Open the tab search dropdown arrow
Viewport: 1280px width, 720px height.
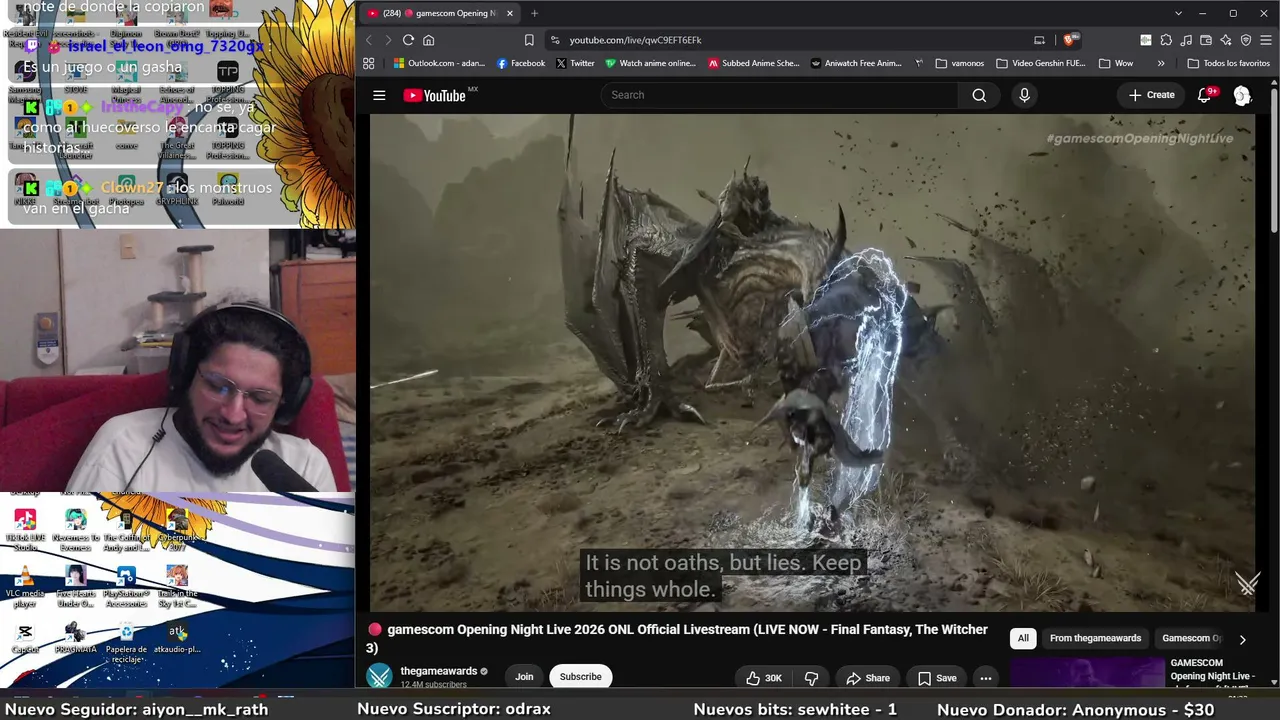pos(1179,13)
